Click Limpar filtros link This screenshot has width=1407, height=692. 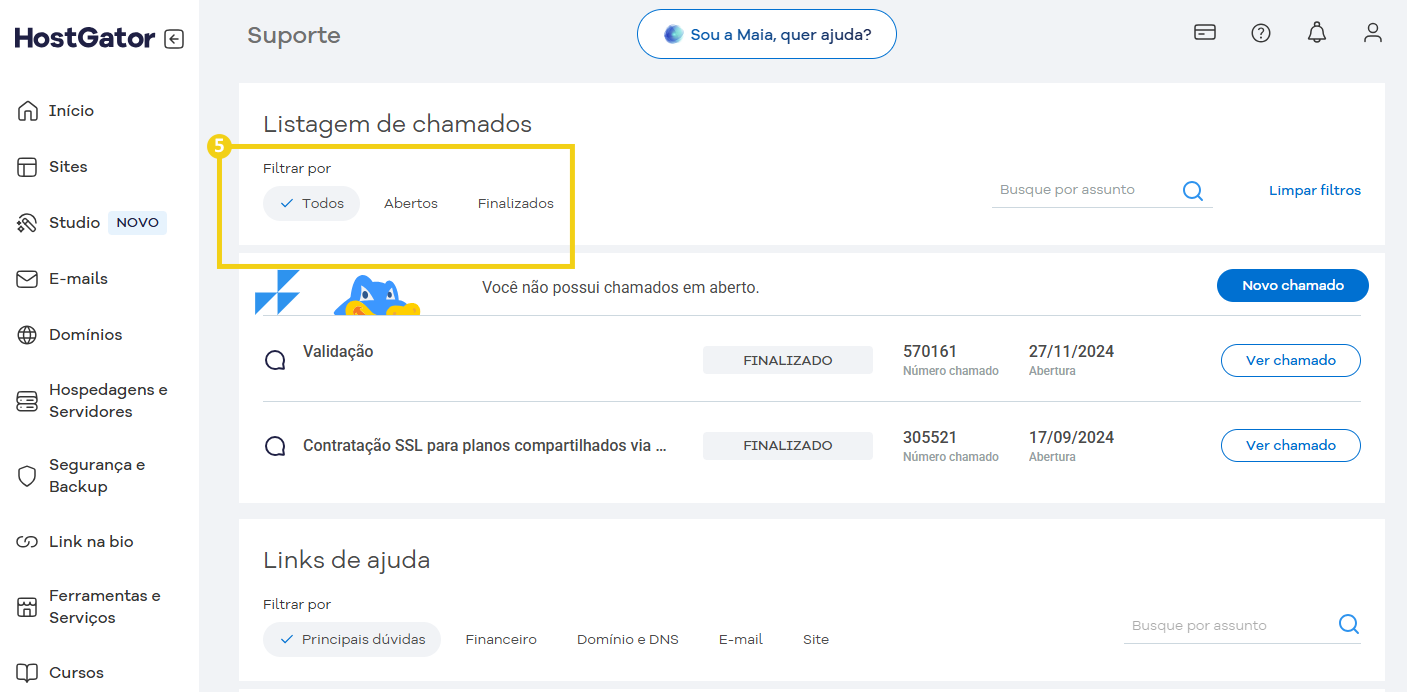pos(1315,190)
